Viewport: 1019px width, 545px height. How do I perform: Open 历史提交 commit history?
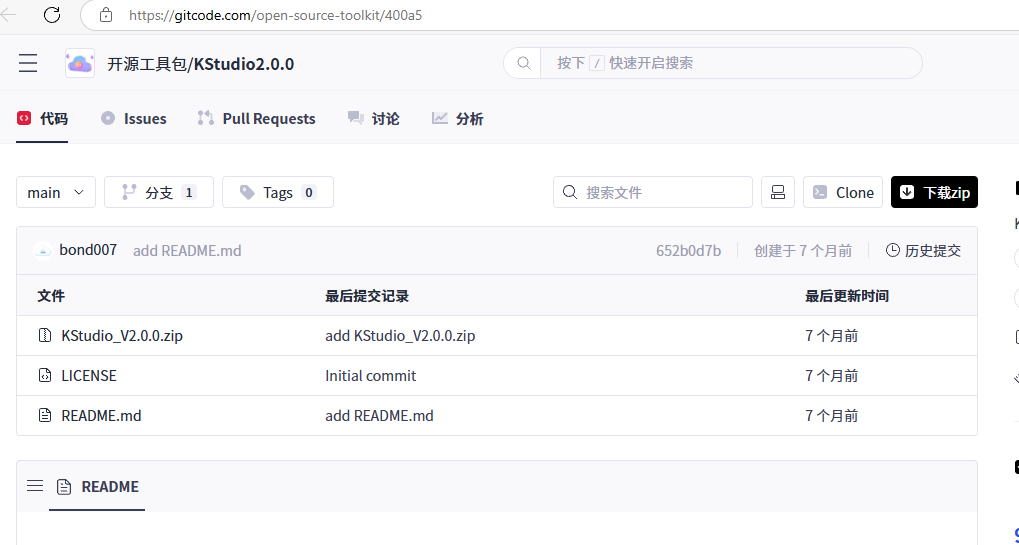pyautogui.click(x=923, y=251)
